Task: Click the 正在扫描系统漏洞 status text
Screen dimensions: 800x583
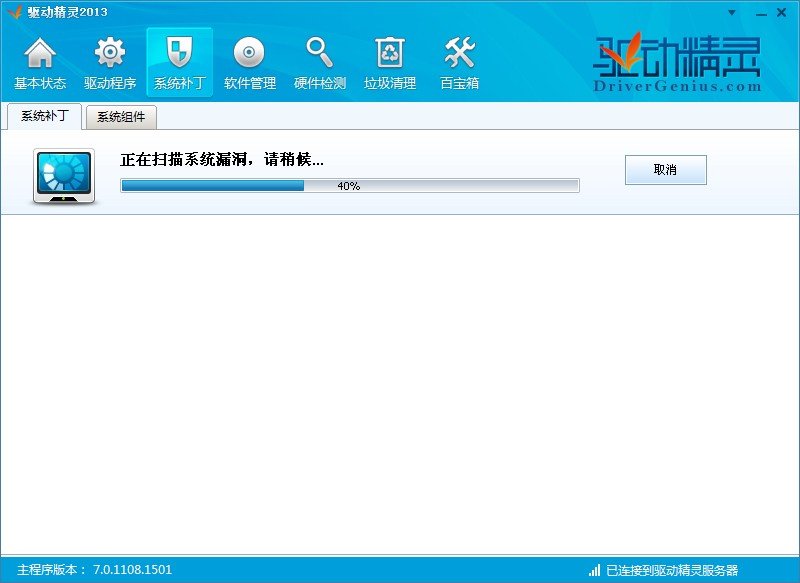Action: point(222,160)
